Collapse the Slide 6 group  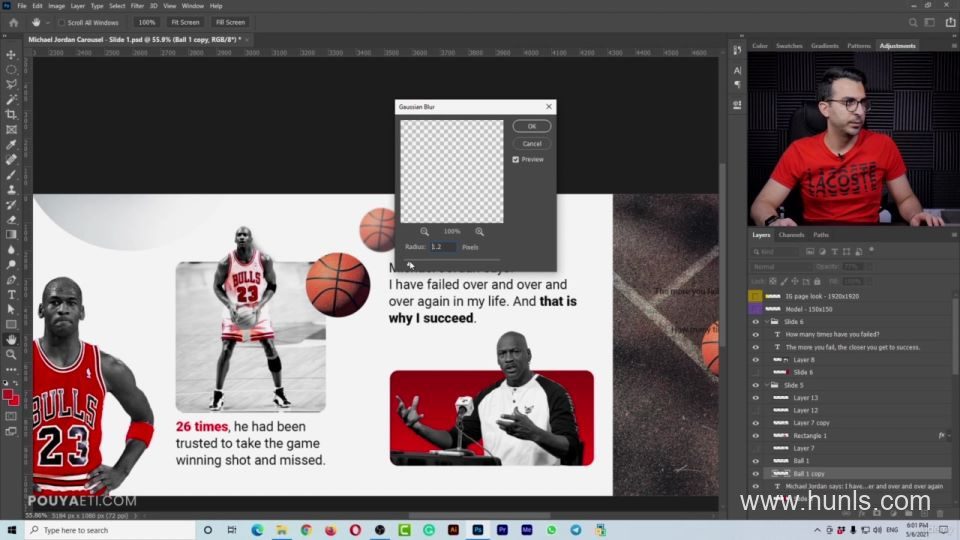[767, 321]
